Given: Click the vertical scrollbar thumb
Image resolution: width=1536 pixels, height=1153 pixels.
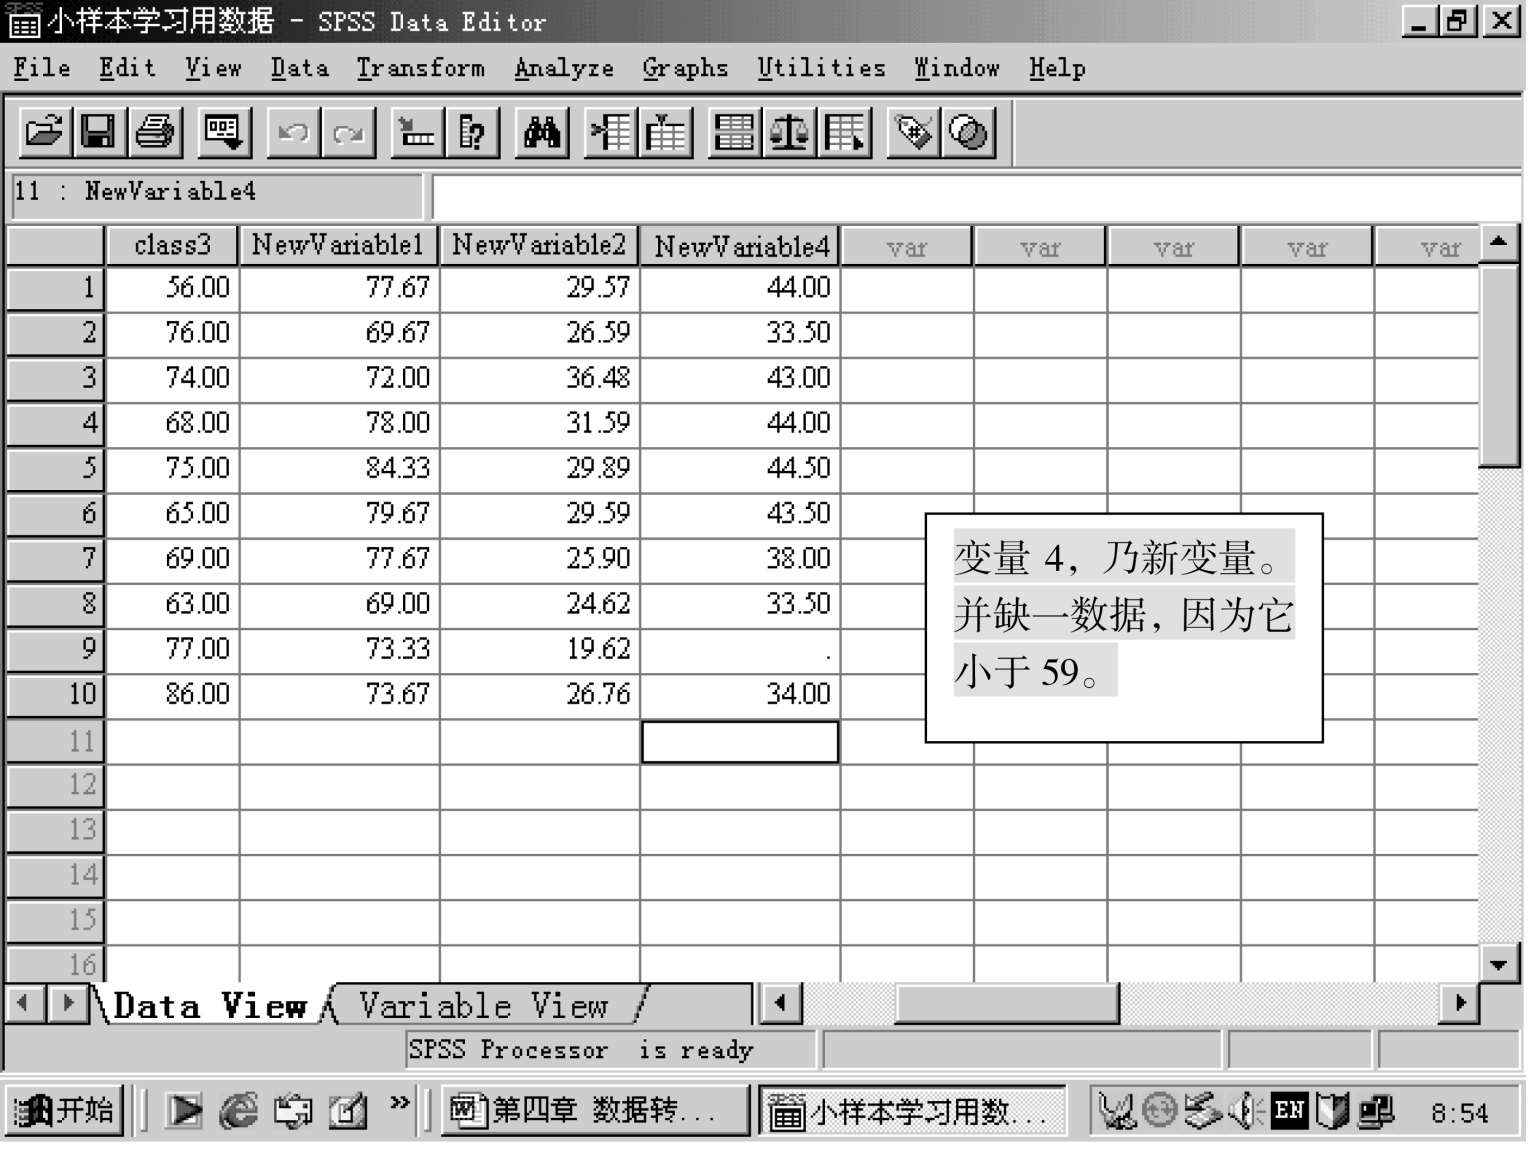Looking at the screenshot, I should (1498, 365).
